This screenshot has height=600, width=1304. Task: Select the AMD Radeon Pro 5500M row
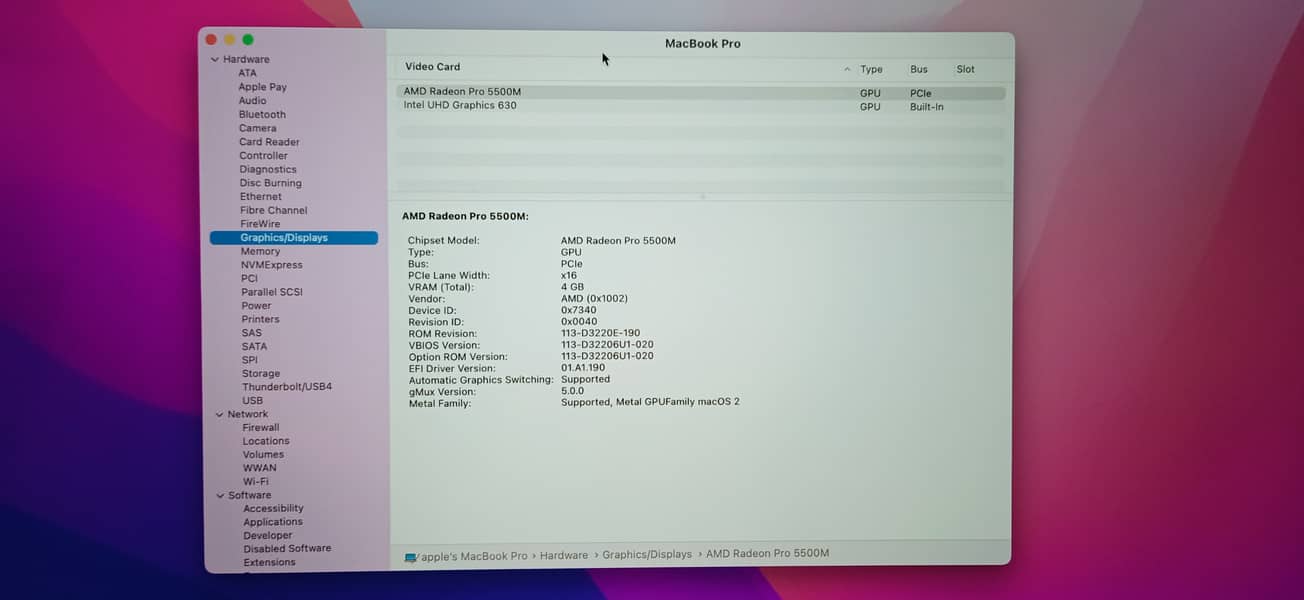click(462, 92)
